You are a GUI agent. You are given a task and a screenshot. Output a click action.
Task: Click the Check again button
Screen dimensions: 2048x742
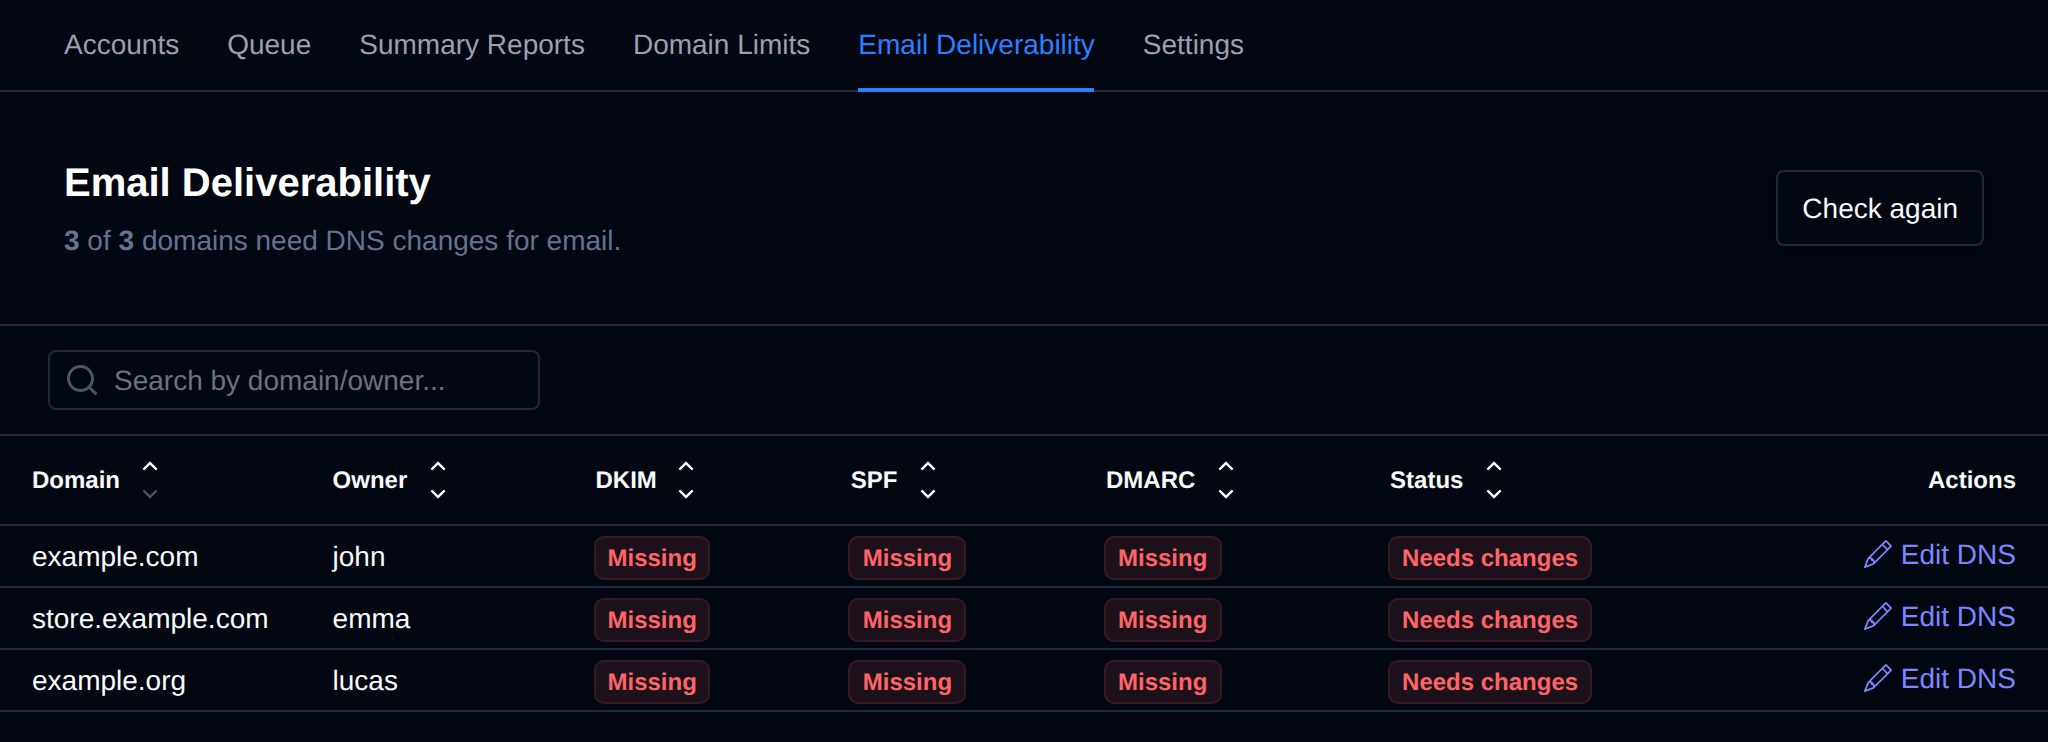(1879, 208)
